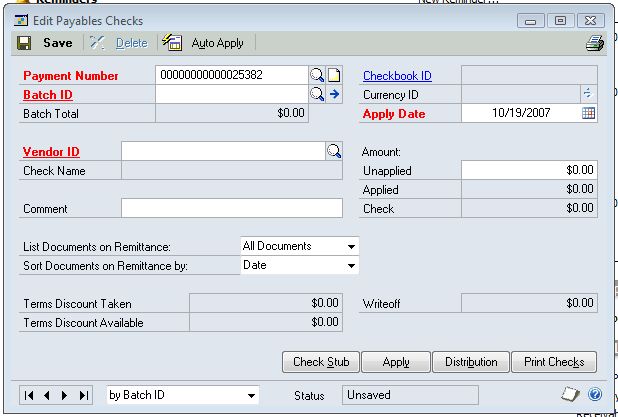Image resolution: width=618 pixels, height=417 pixels.
Task: Click the Batch ID link label
Action: click(x=48, y=95)
